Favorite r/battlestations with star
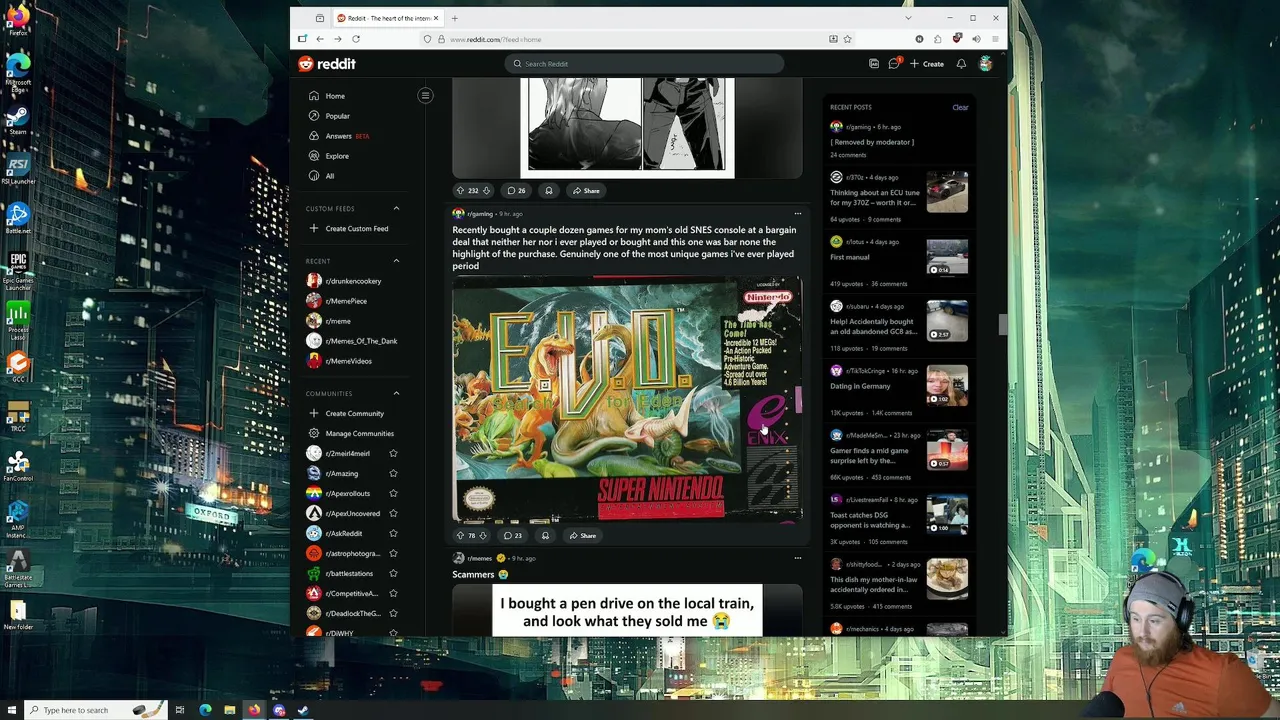The height and width of the screenshot is (720, 1280). (x=393, y=573)
